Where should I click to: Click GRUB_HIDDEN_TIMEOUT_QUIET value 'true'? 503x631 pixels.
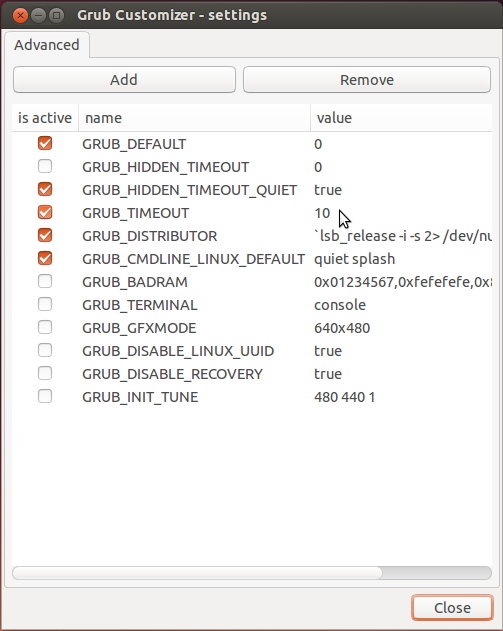pos(328,190)
